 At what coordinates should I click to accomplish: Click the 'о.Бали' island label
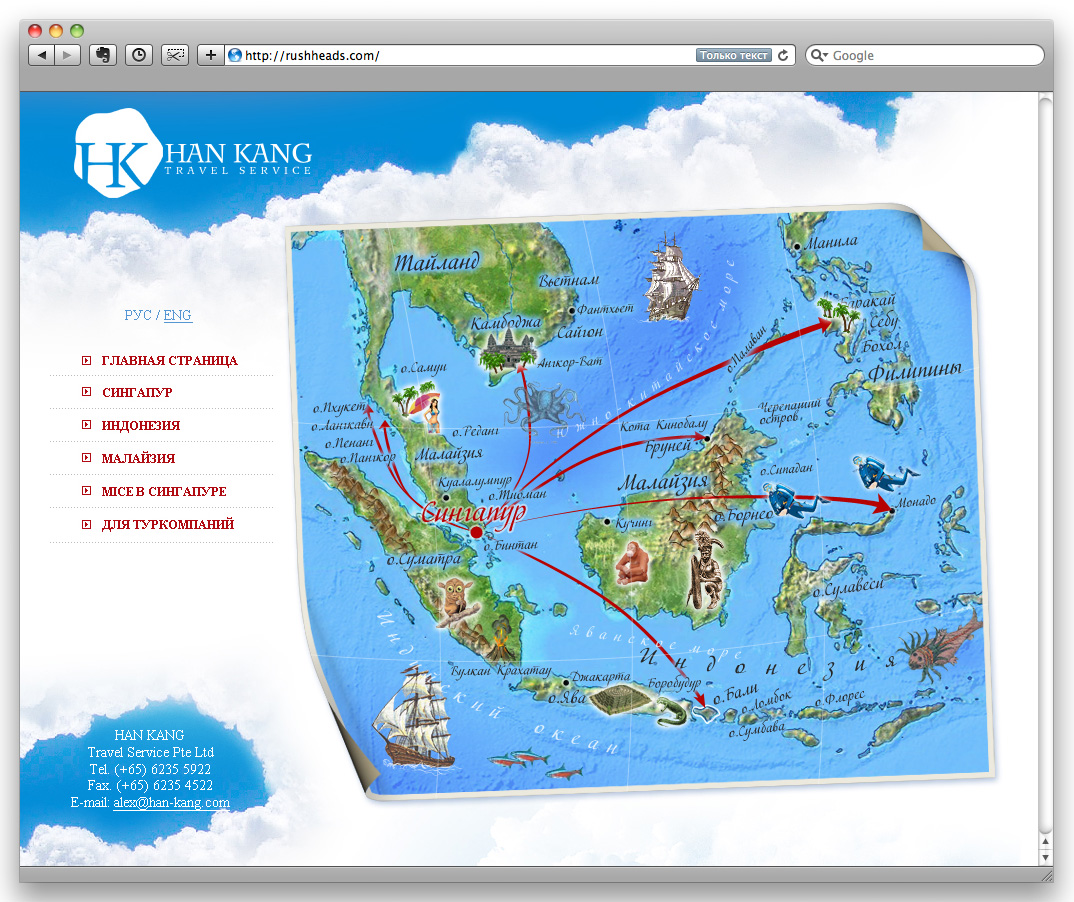735,695
